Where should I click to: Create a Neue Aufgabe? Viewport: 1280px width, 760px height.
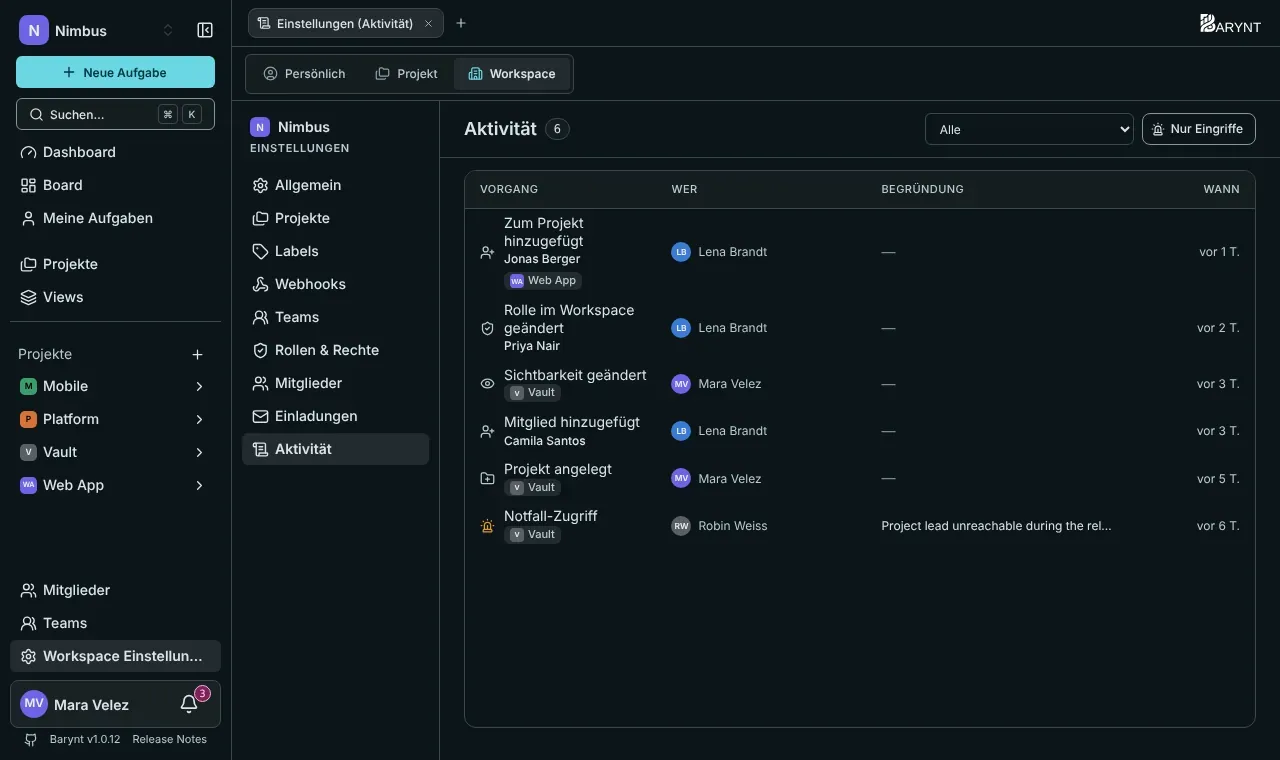[115, 72]
